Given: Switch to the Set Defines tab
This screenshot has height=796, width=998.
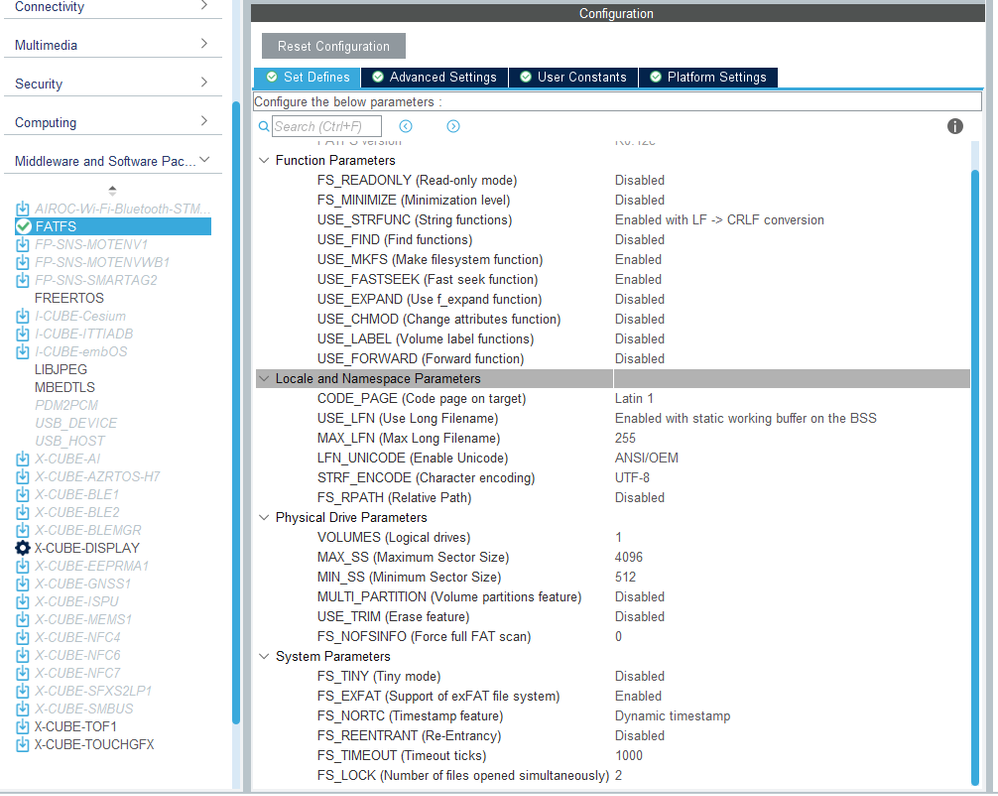Looking at the screenshot, I should [307, 77].
